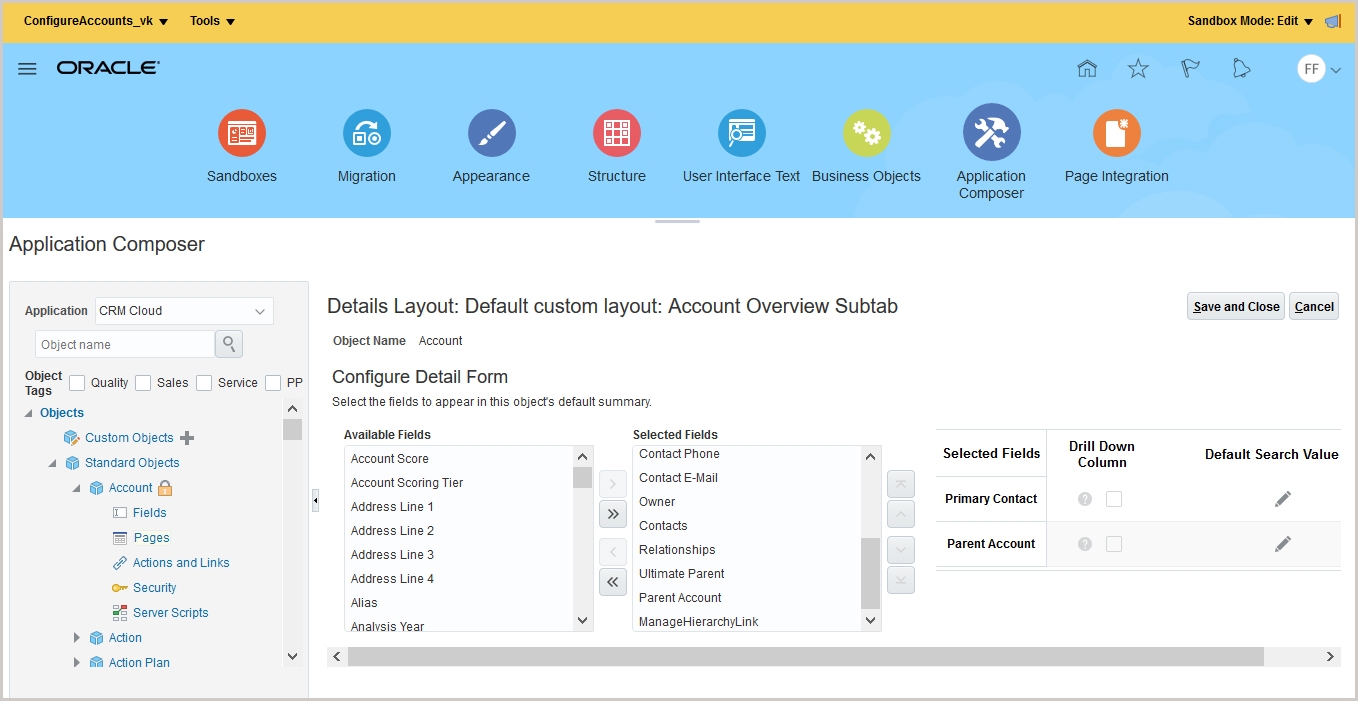Viewport: 1358px width, 701px height.
Task: Enable Drill Down Column for Primary Contact
Action: click(1114, 498)
